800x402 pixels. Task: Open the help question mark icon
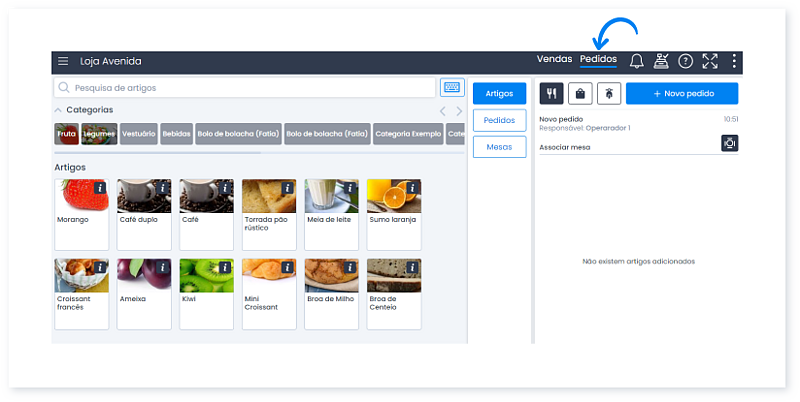(x=685, y=61)
